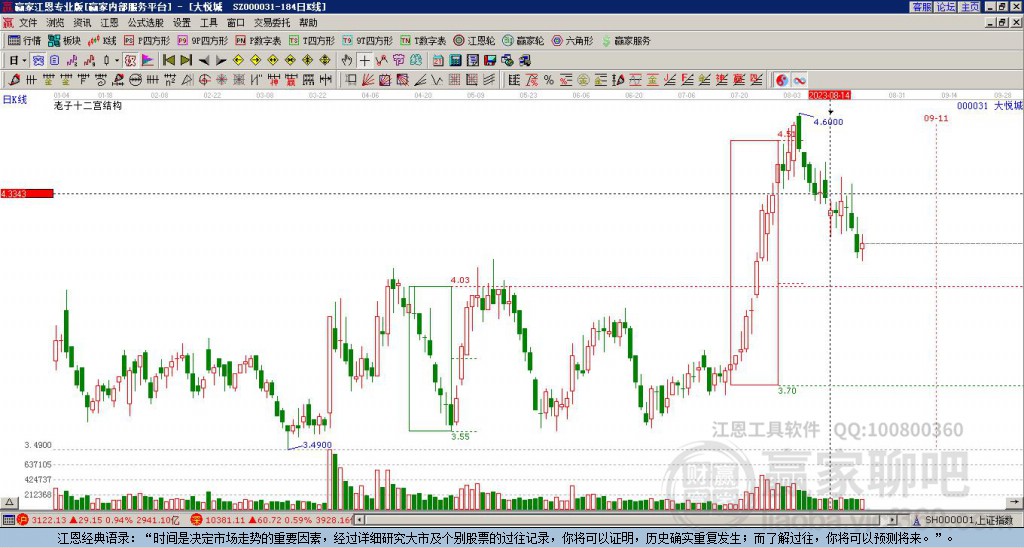The image size is (1024, 548).
Task: Open the 公式选股 menu
Action: point(146,23)
